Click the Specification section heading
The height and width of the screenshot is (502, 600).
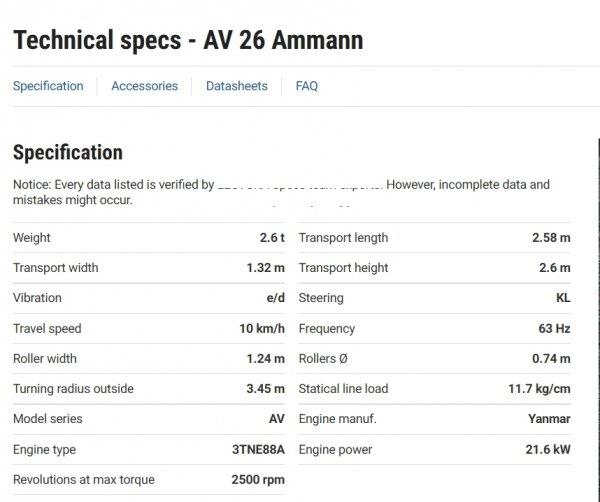click(x=67, y=153)
